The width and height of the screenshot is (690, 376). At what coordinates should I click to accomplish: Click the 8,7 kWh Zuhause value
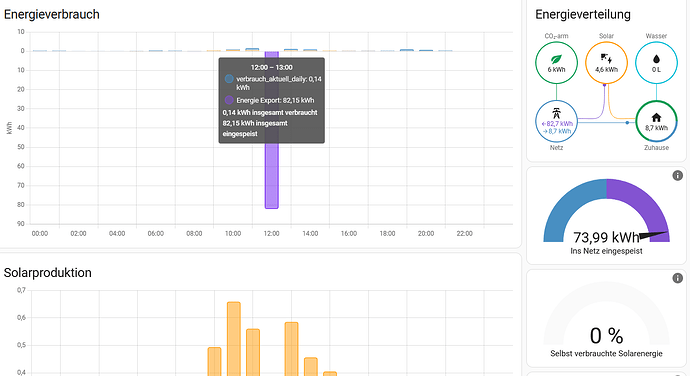656,128
